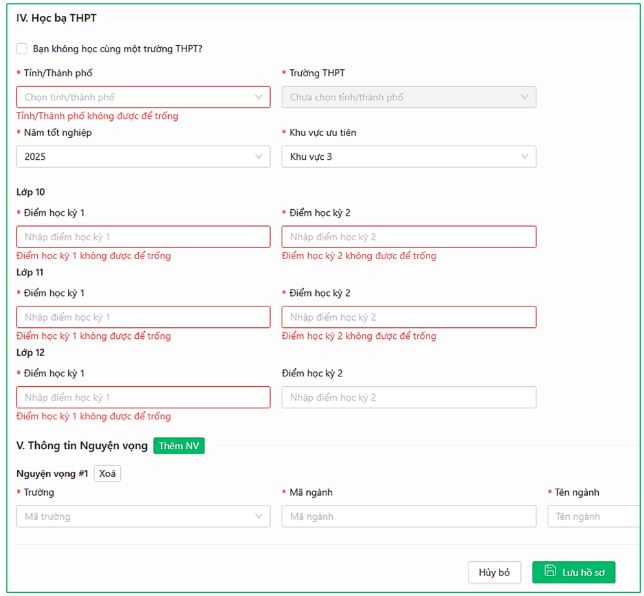Open the Năm tốt nghiệp 2025 dropdown
Image resolution: width=644 pixels, height=596 pixels.
coord(143,157)
